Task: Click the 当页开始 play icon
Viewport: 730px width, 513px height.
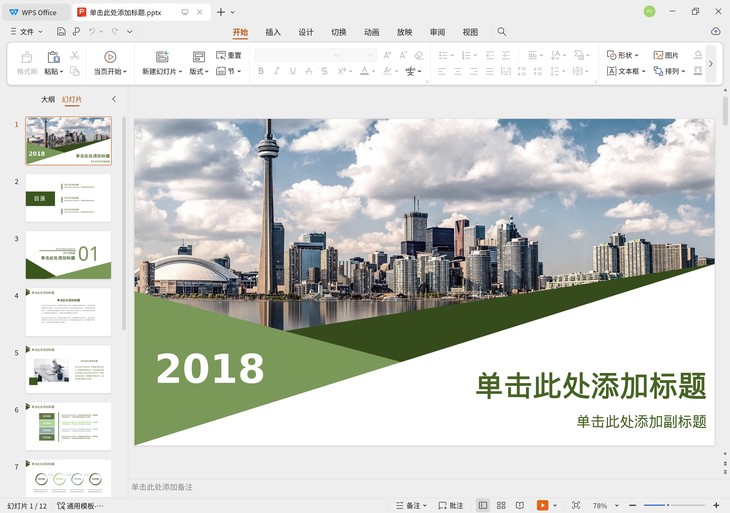Action: (x=110, y=57)
